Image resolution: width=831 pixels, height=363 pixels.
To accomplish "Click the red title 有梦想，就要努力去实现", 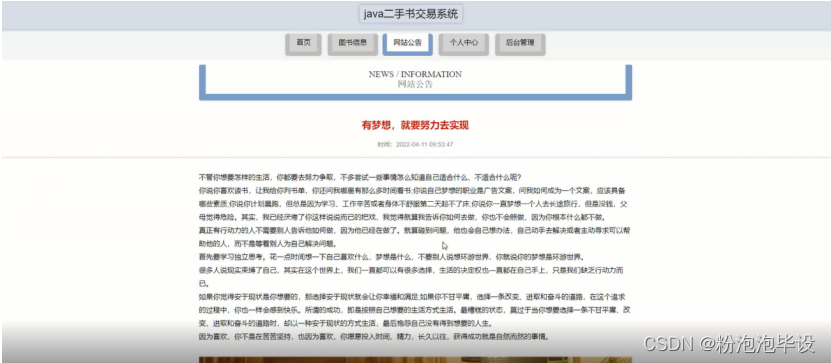I will click(415, 126).
